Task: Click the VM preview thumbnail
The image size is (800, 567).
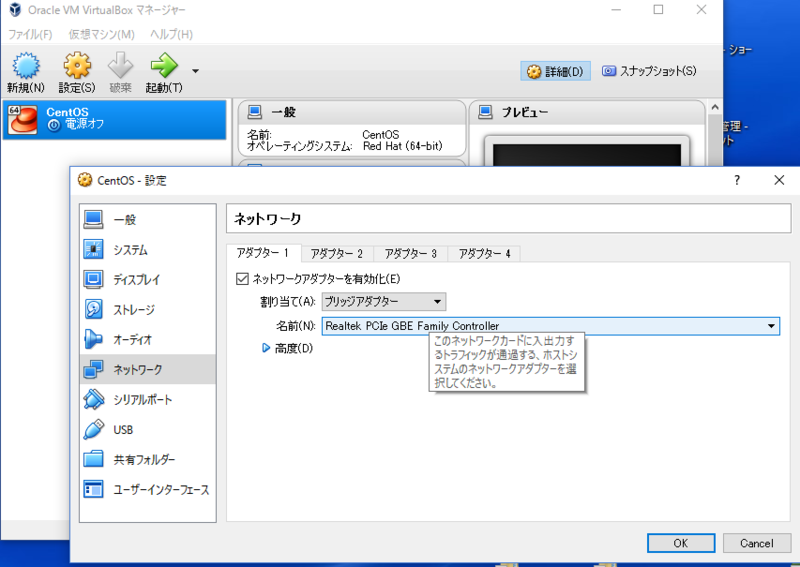Action: pyautogui.click(x=587, y=152)
